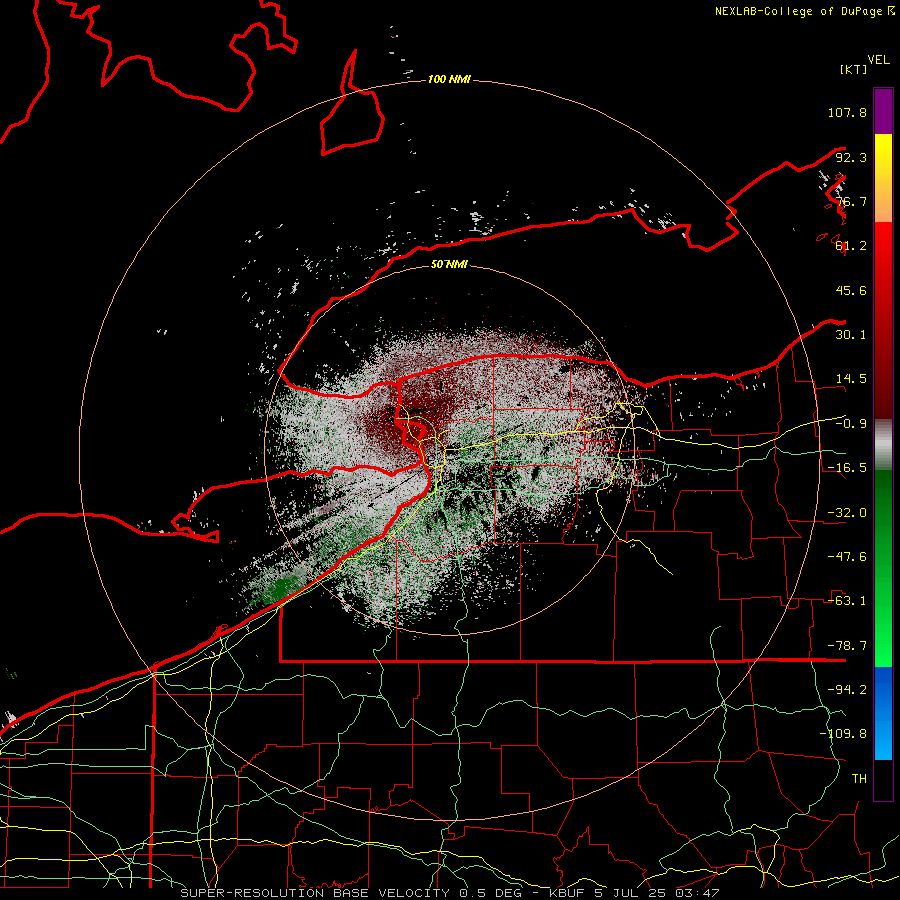Click the yellow-orange segment of color bar
Viewport: 900px width, 900px height.
click(883, 178)
